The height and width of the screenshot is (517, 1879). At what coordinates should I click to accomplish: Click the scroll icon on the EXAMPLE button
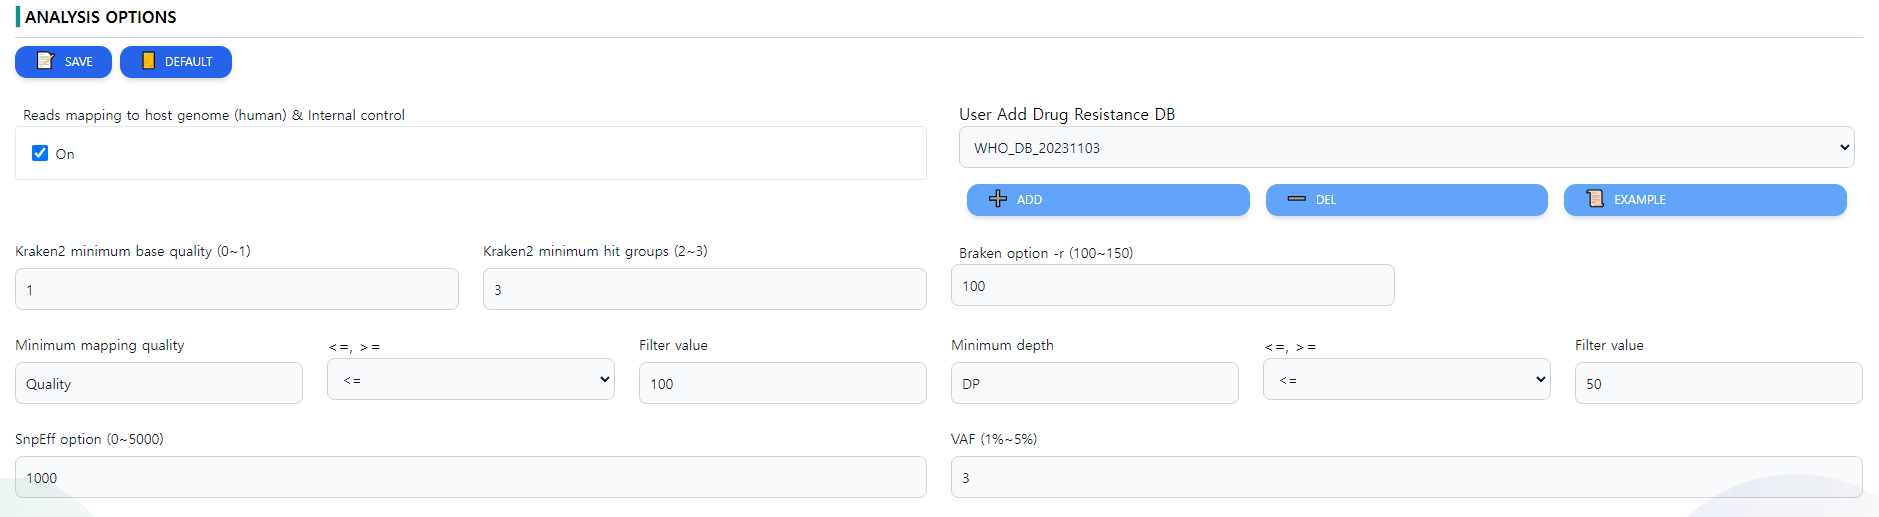[1595, 199]
